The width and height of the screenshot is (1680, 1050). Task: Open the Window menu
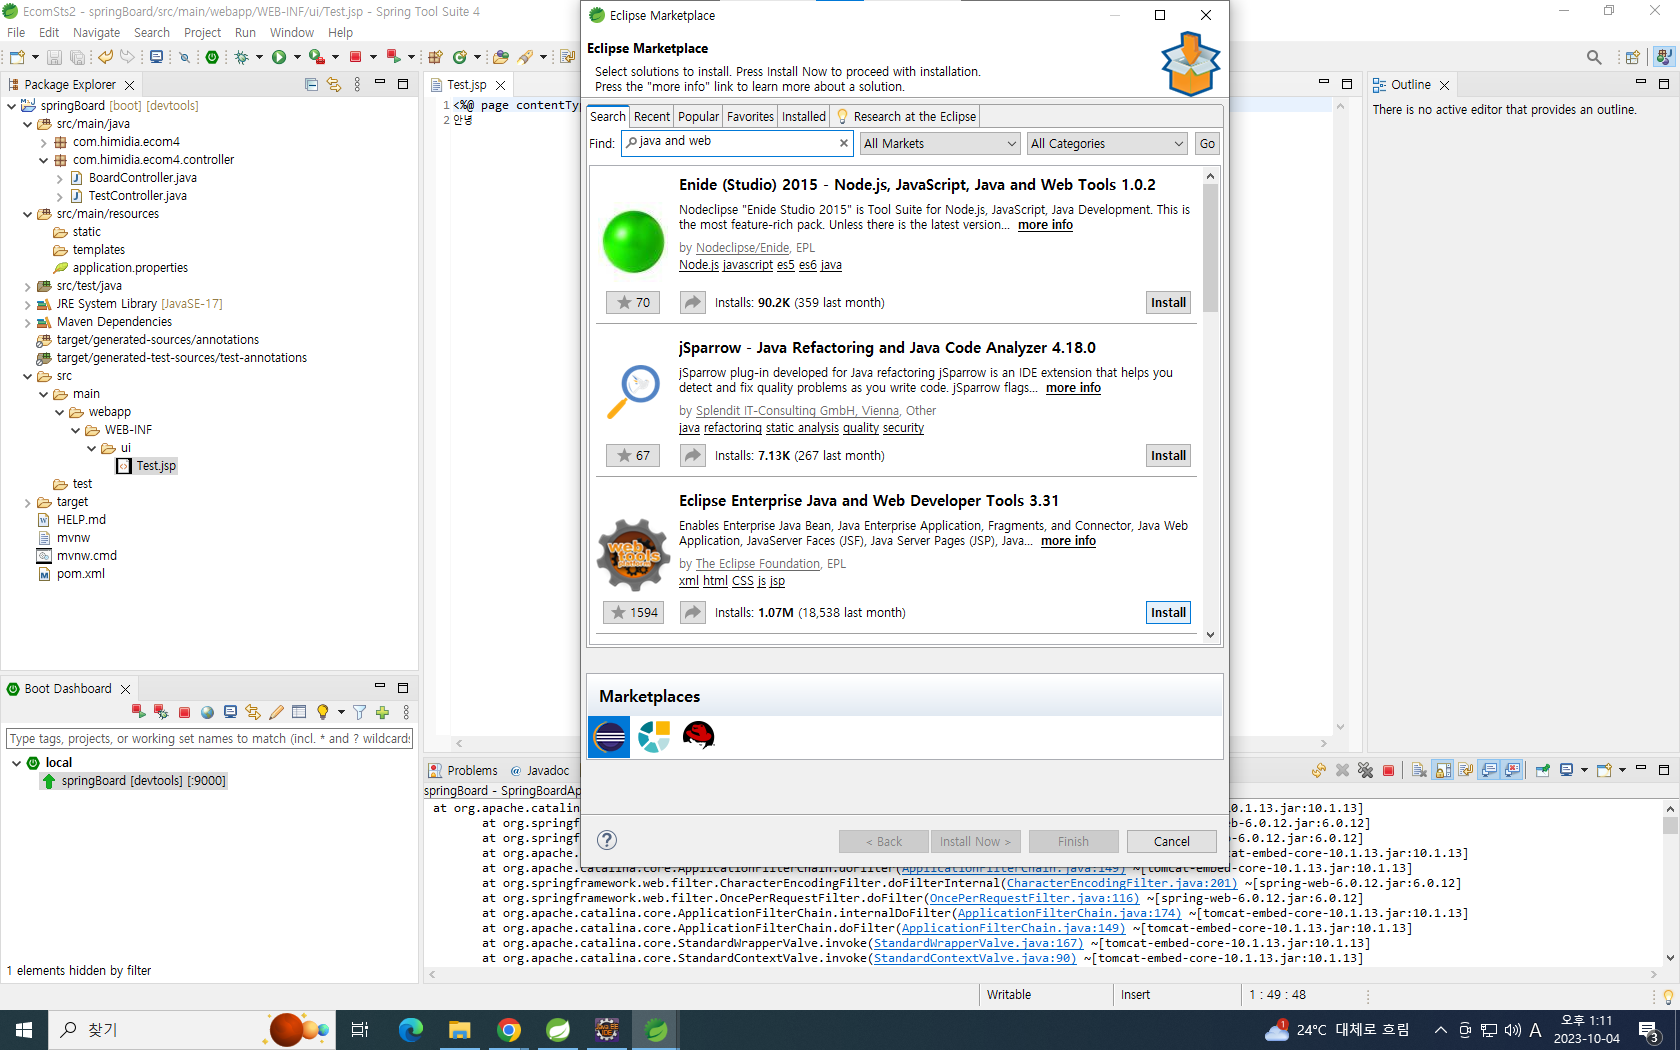click(292, 32)
